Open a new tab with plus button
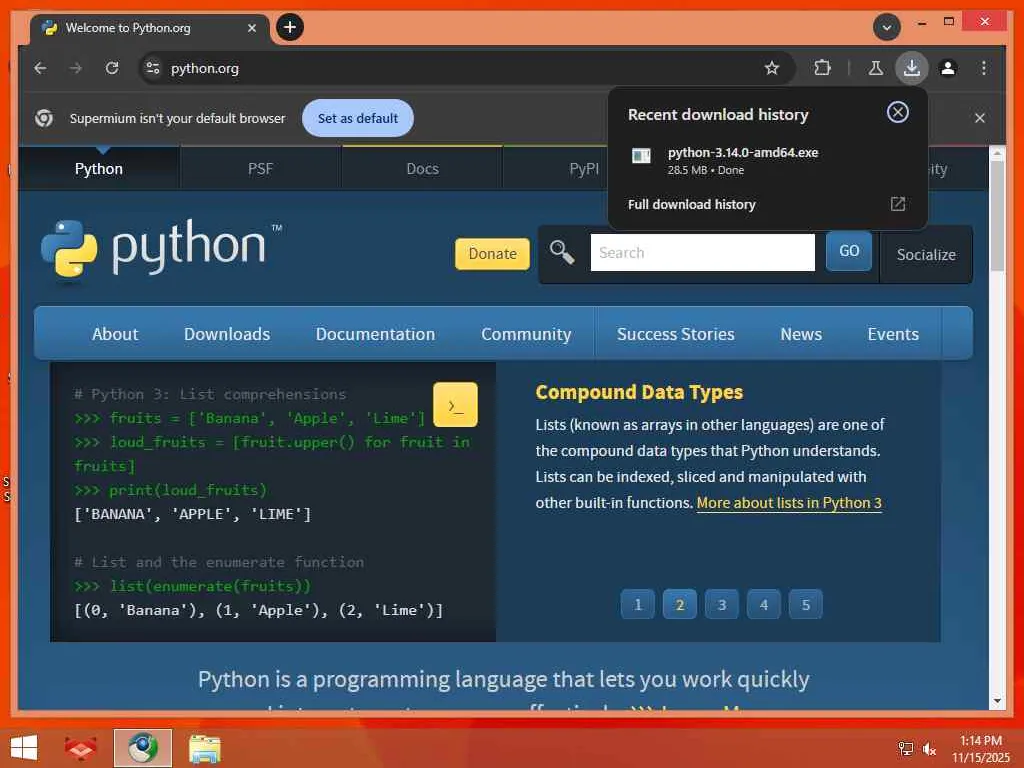 (x=290, y=27)
